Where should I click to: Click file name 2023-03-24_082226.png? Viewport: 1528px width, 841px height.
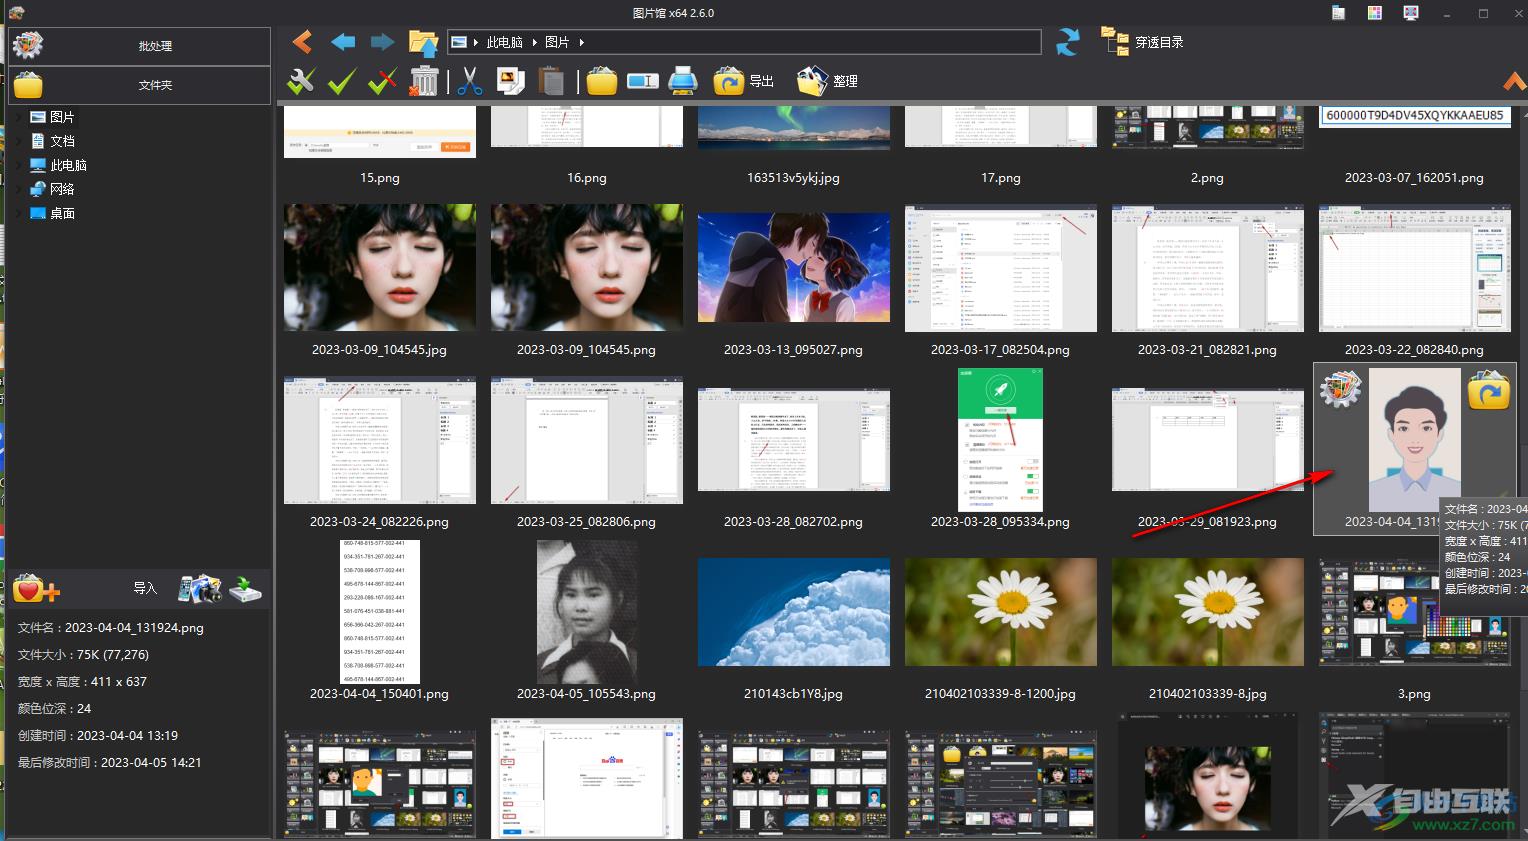(x=380, y=522)
